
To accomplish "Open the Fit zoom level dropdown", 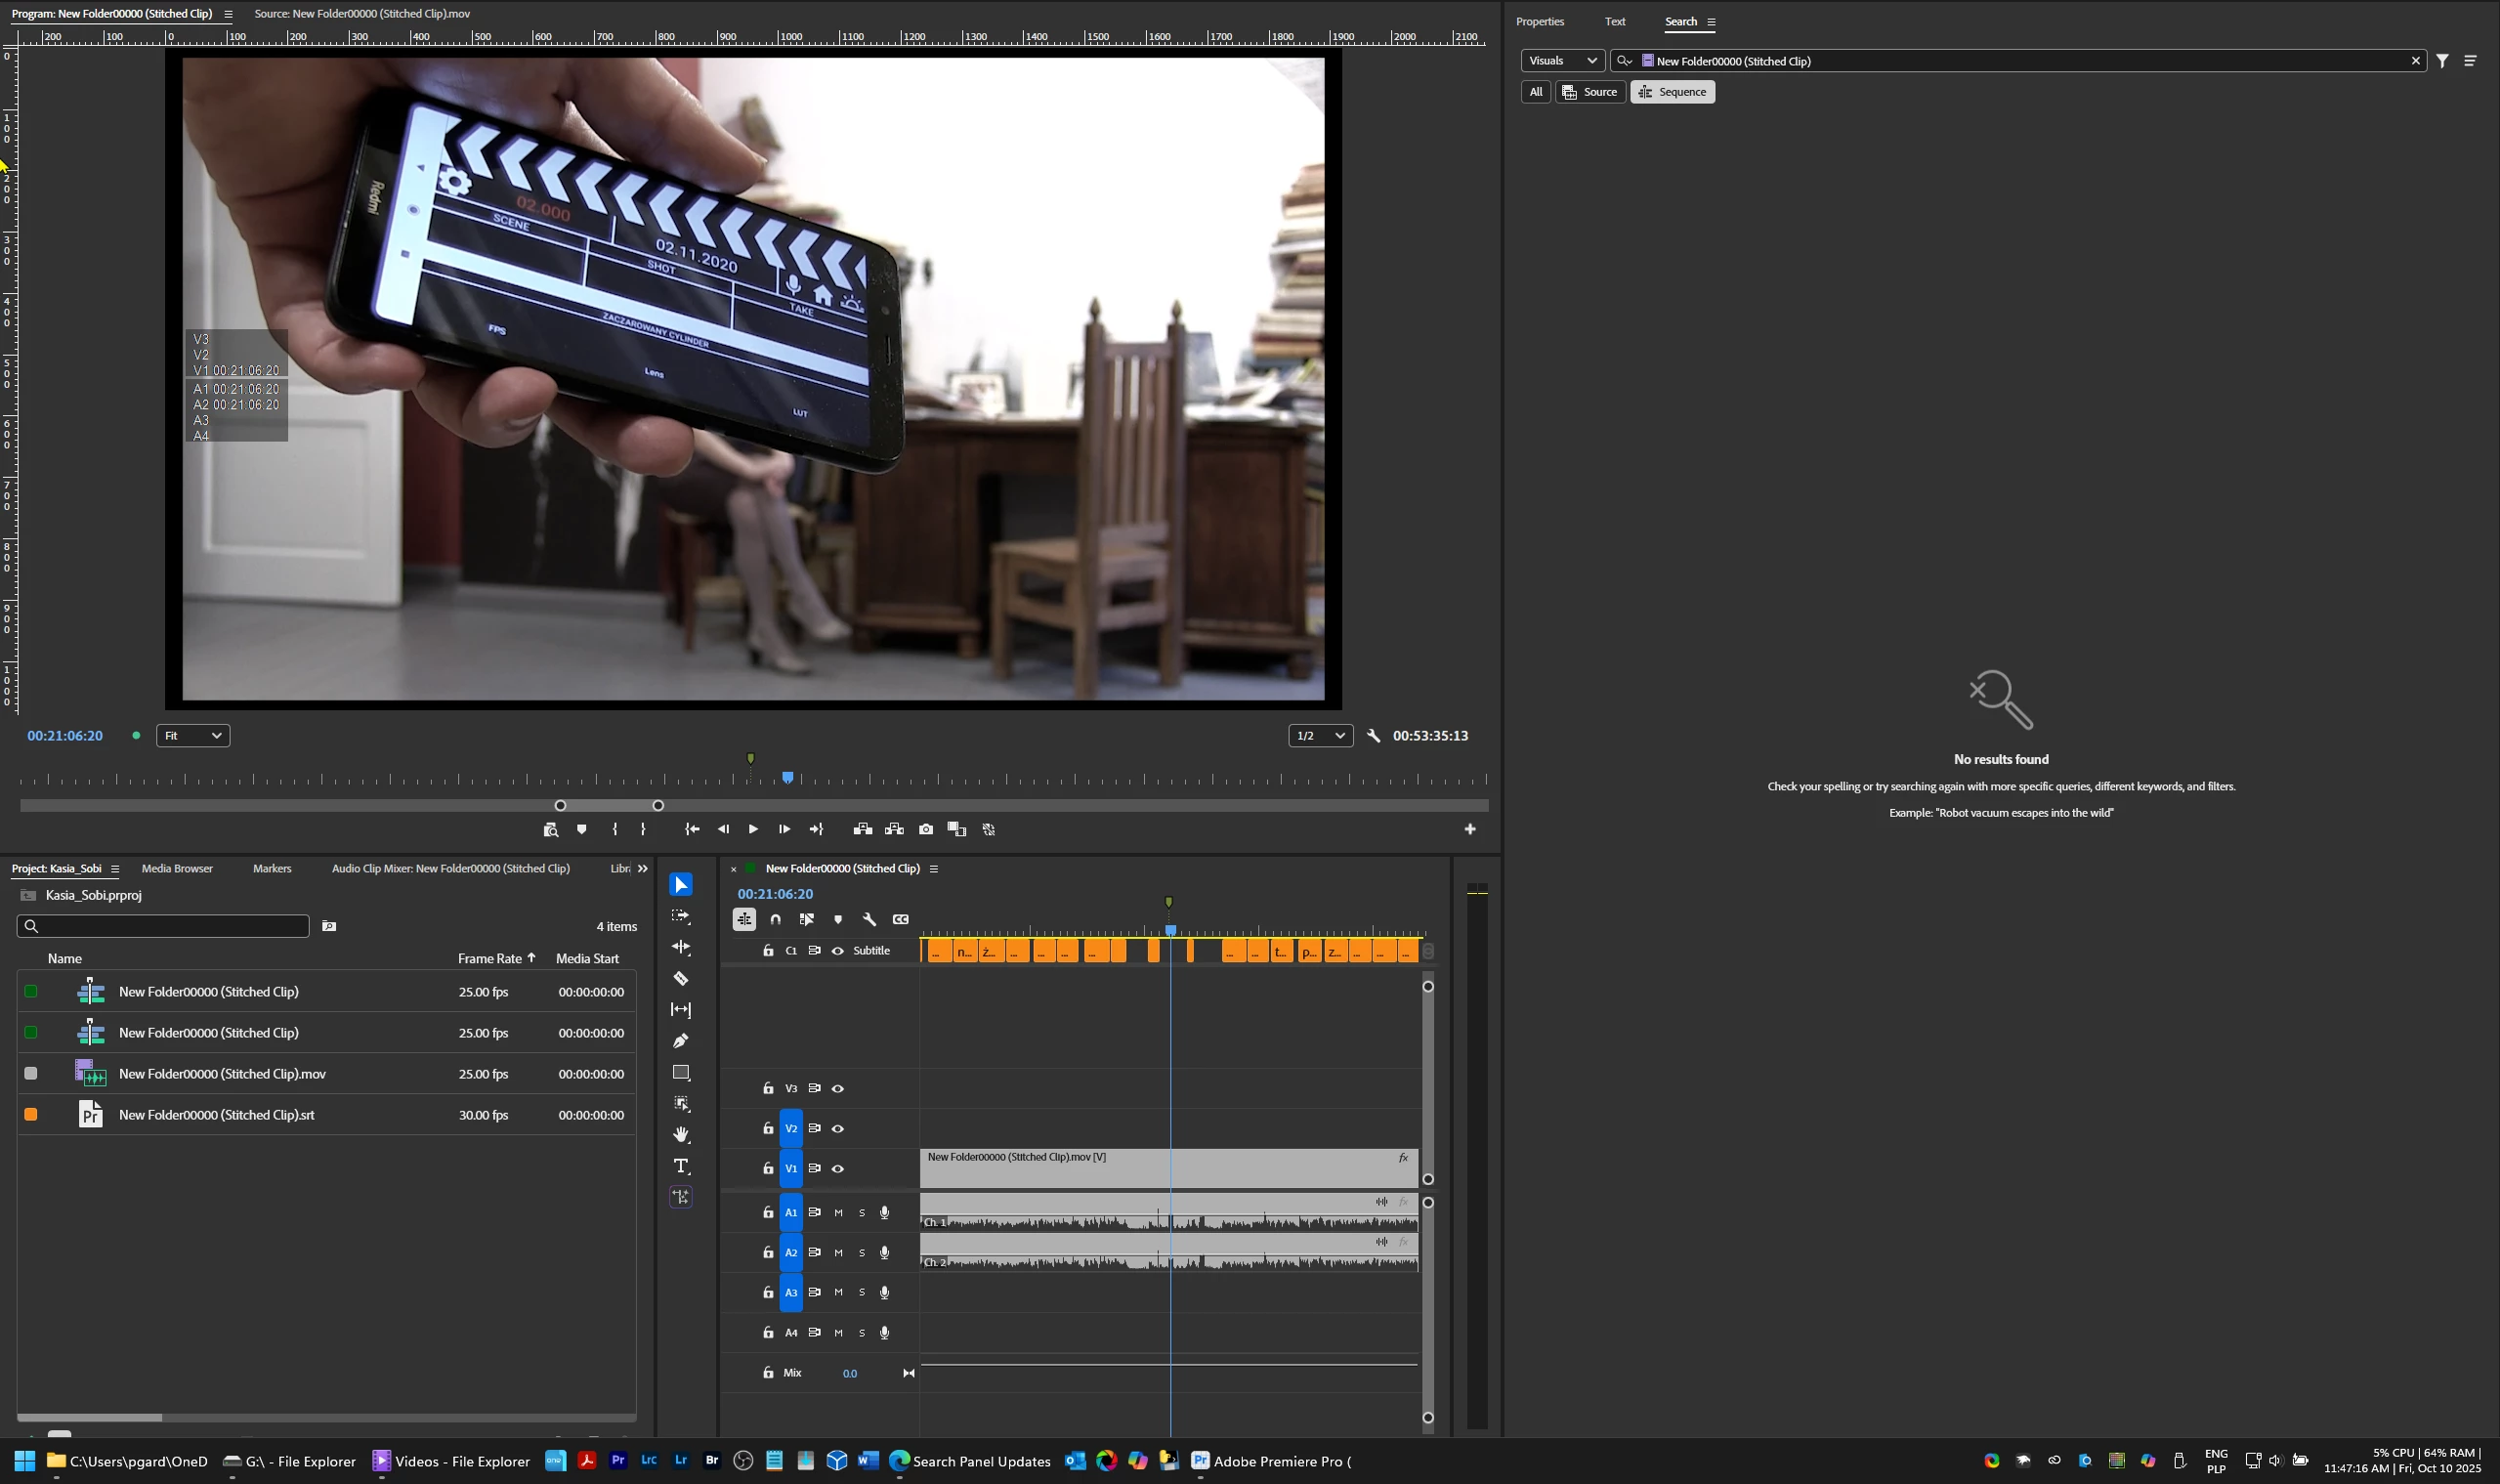I will 193,736.
